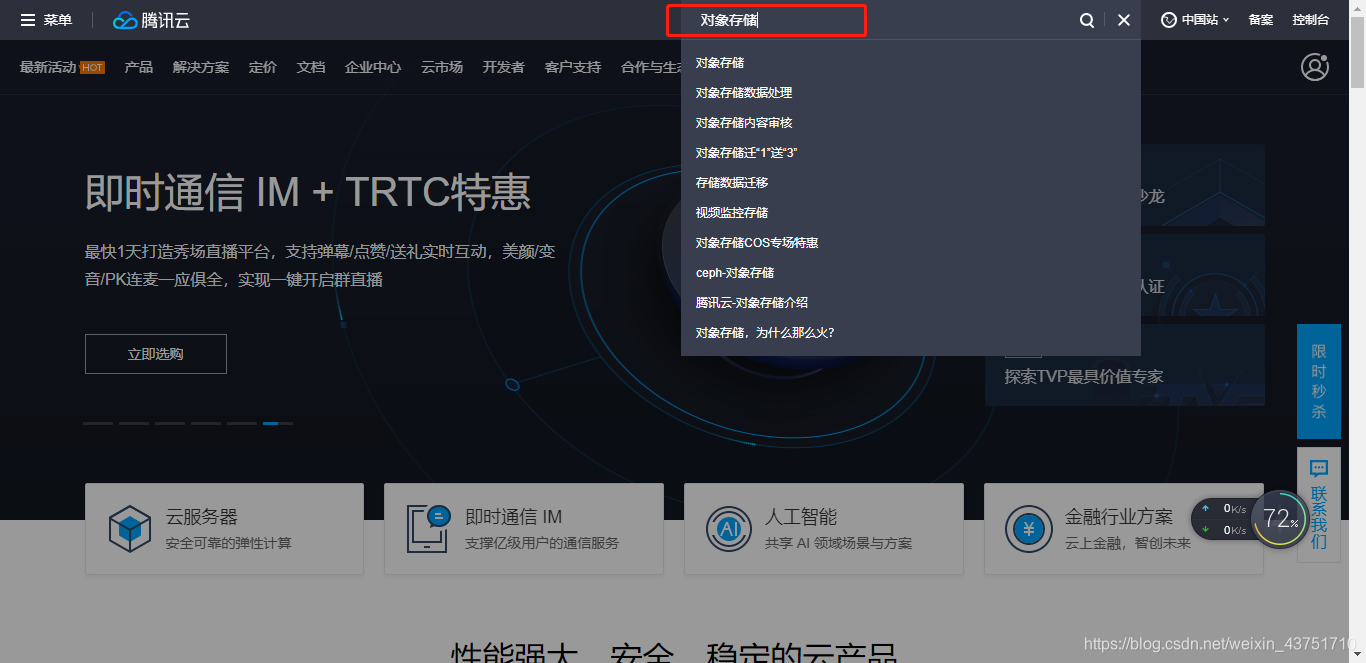
Task: Go to 定价 in the navigation
Action: 263,67
